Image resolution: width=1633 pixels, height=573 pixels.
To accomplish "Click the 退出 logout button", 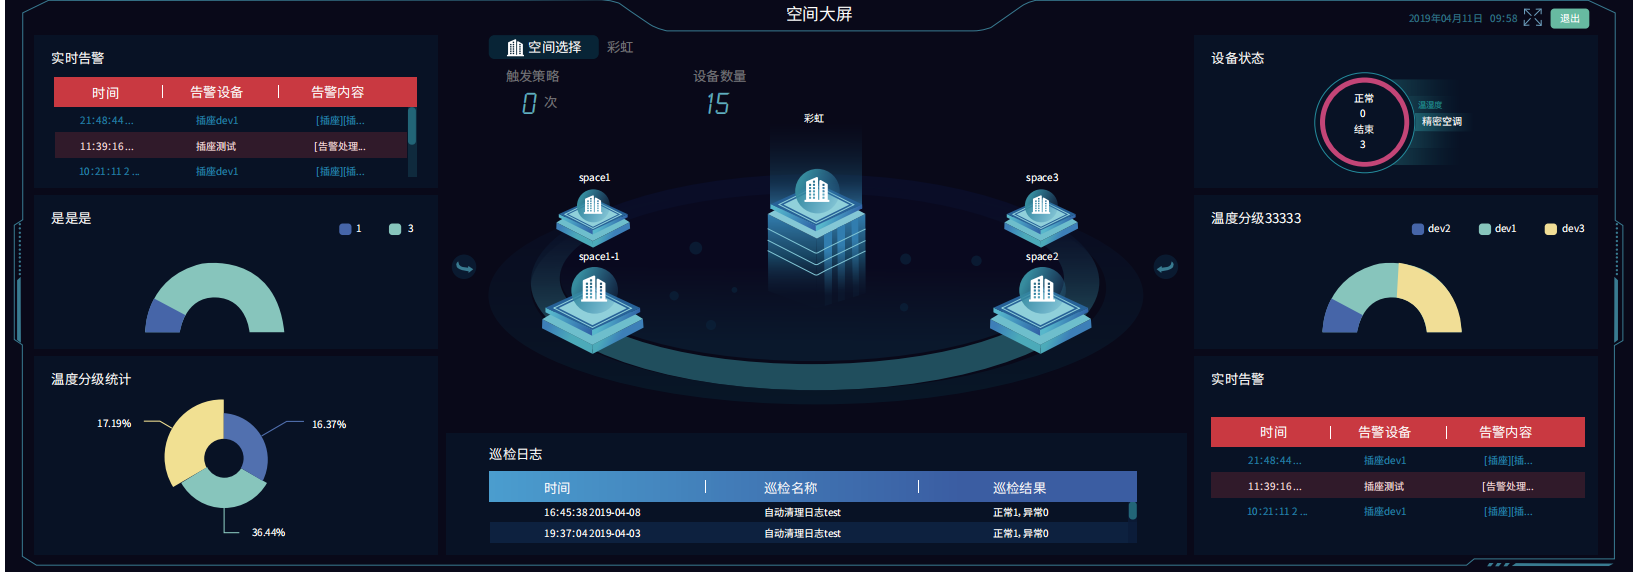I will pos(1569,18).
